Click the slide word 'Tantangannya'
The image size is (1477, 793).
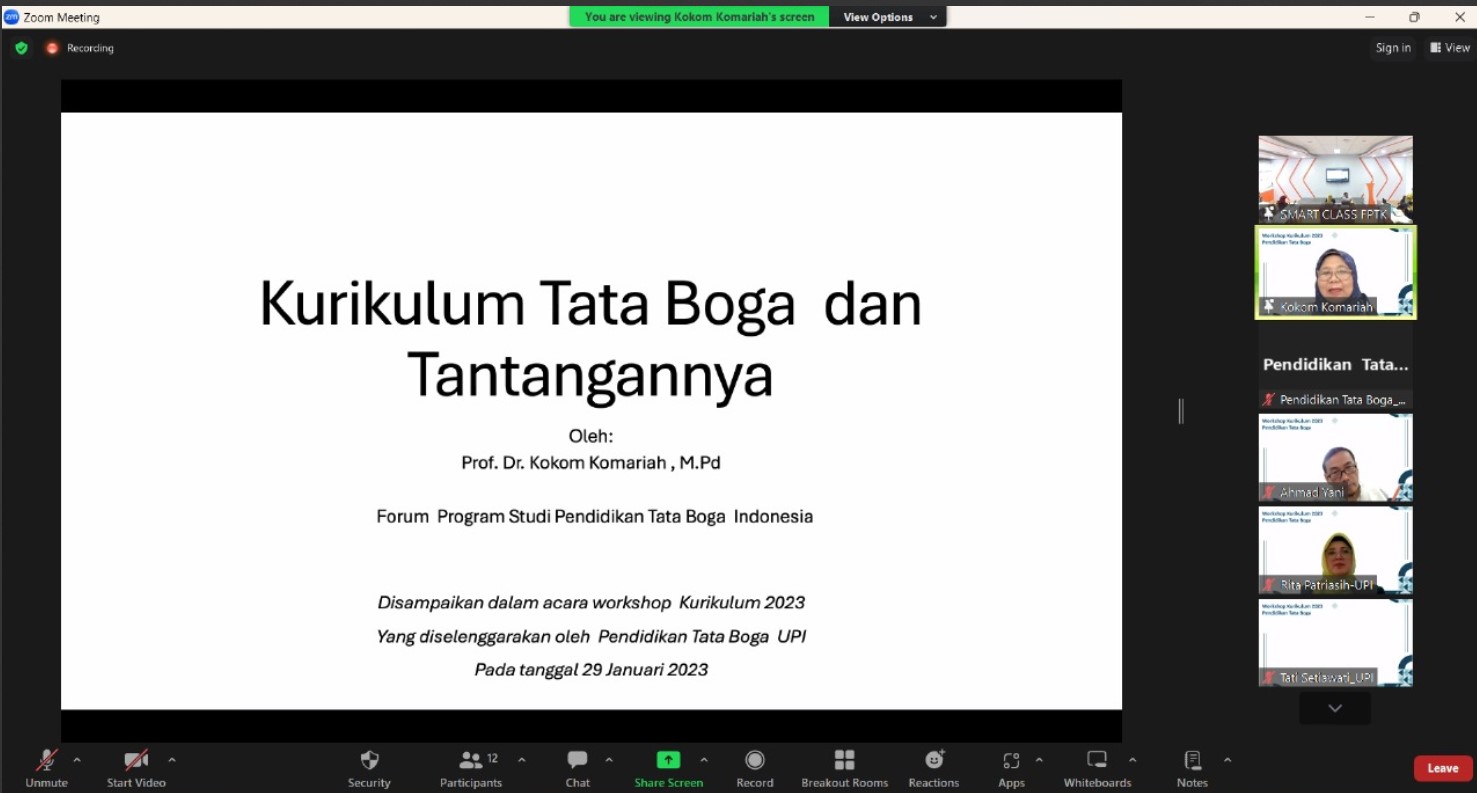point(590,376)
